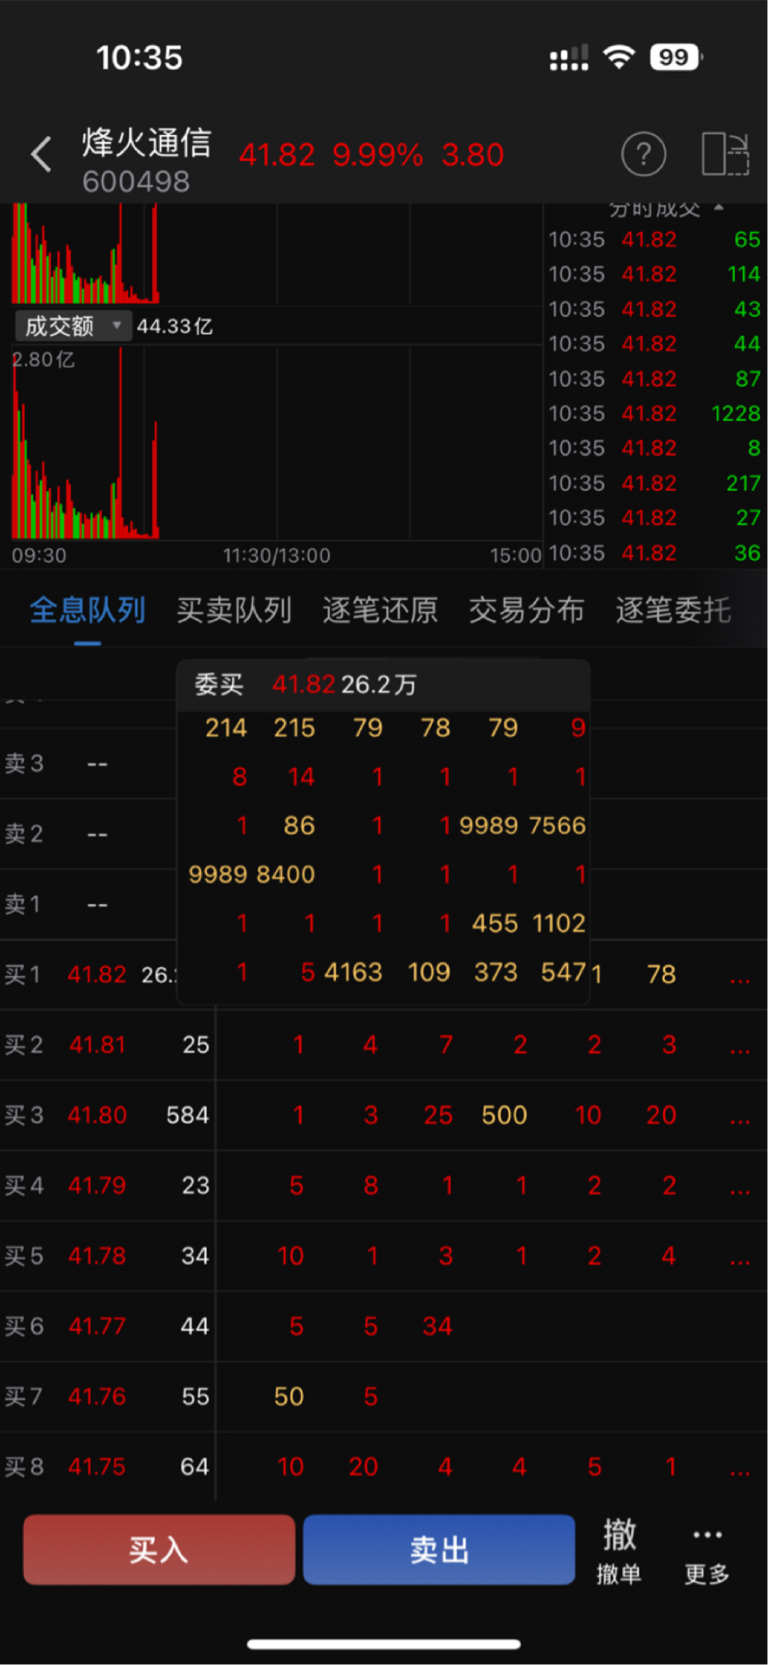
Task: Go back with the left chevron
Action: [41, 155]
